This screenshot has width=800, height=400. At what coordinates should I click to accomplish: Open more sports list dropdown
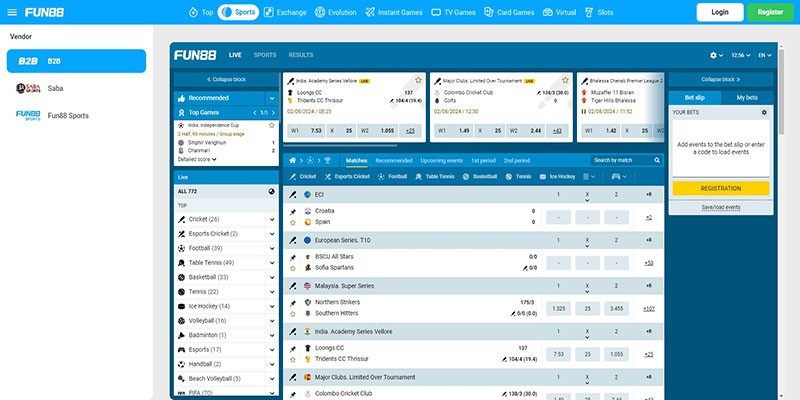(x=589, y=177)
